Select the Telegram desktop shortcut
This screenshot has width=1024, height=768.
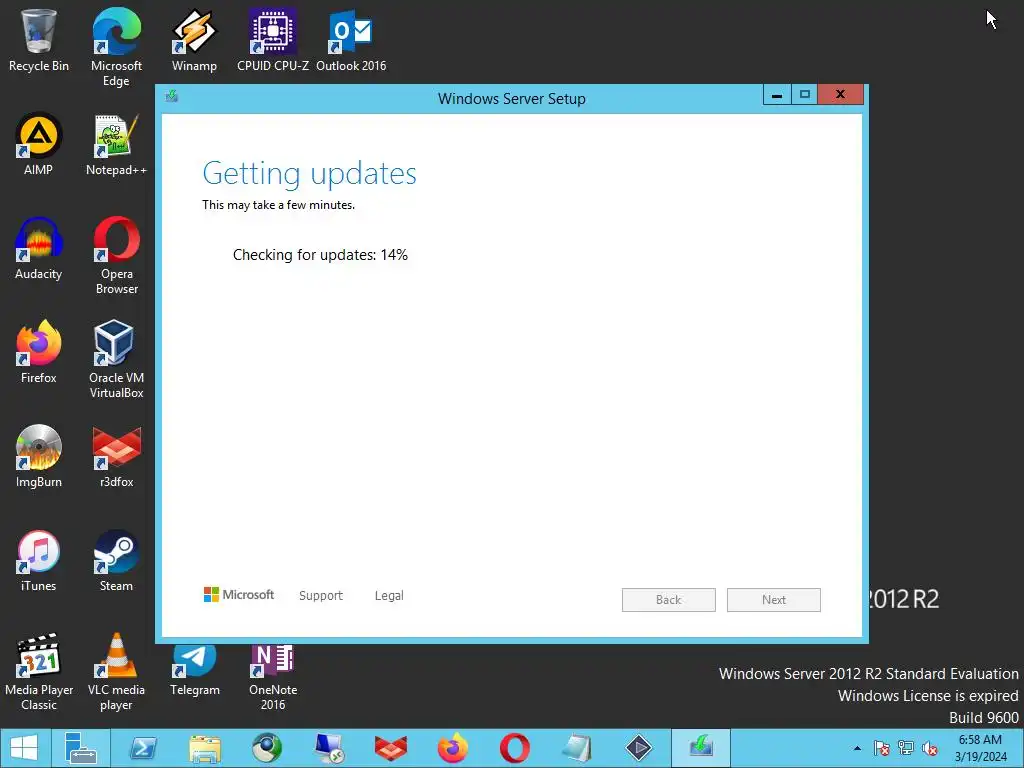(195, 671)
